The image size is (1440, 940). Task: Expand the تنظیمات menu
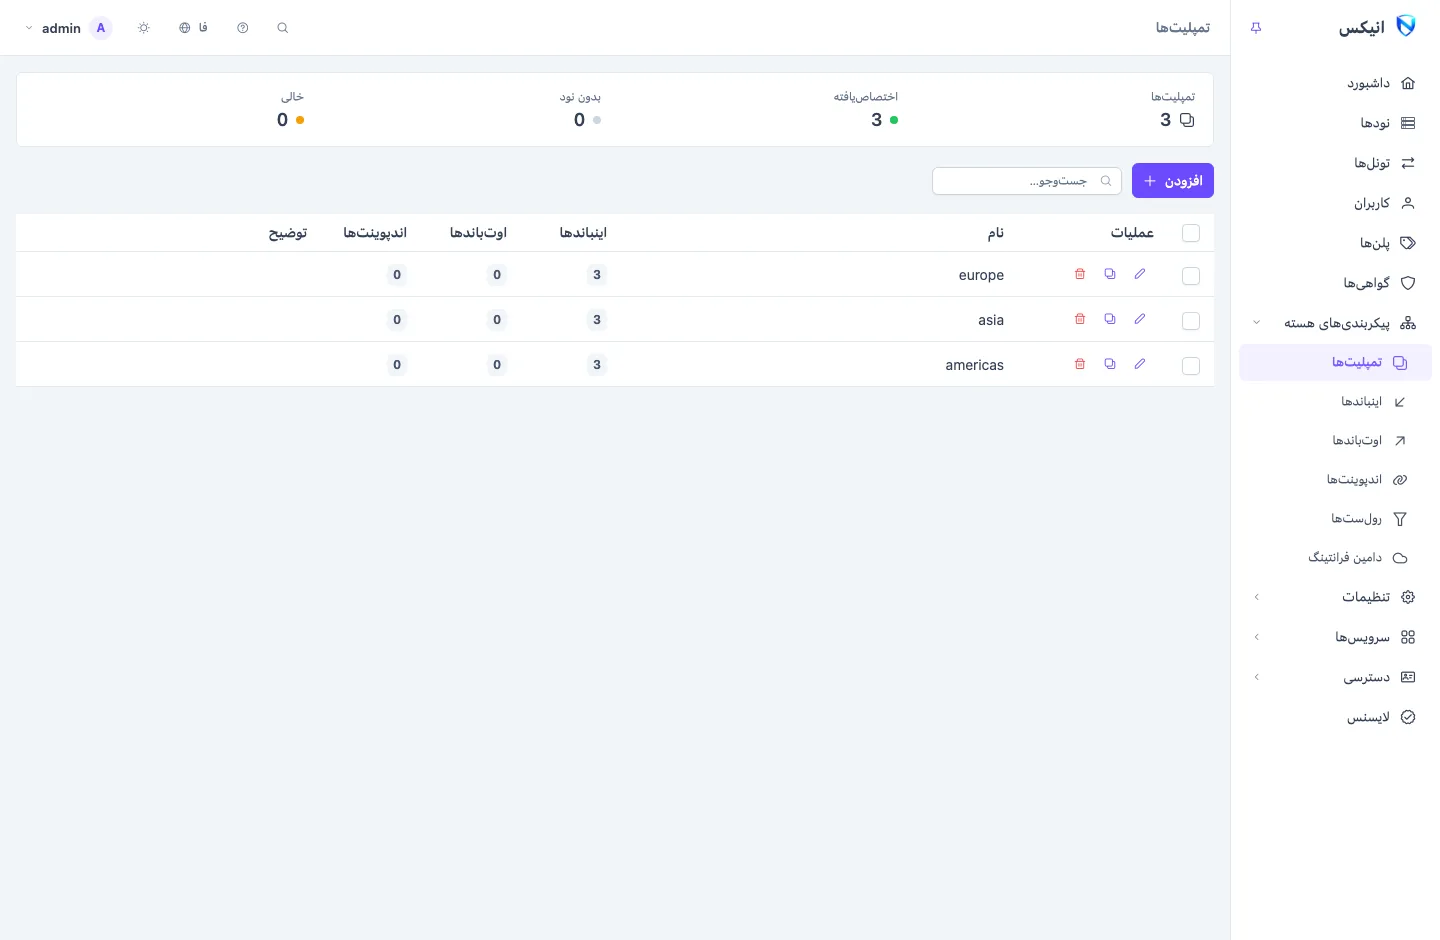click(1335, 597)
